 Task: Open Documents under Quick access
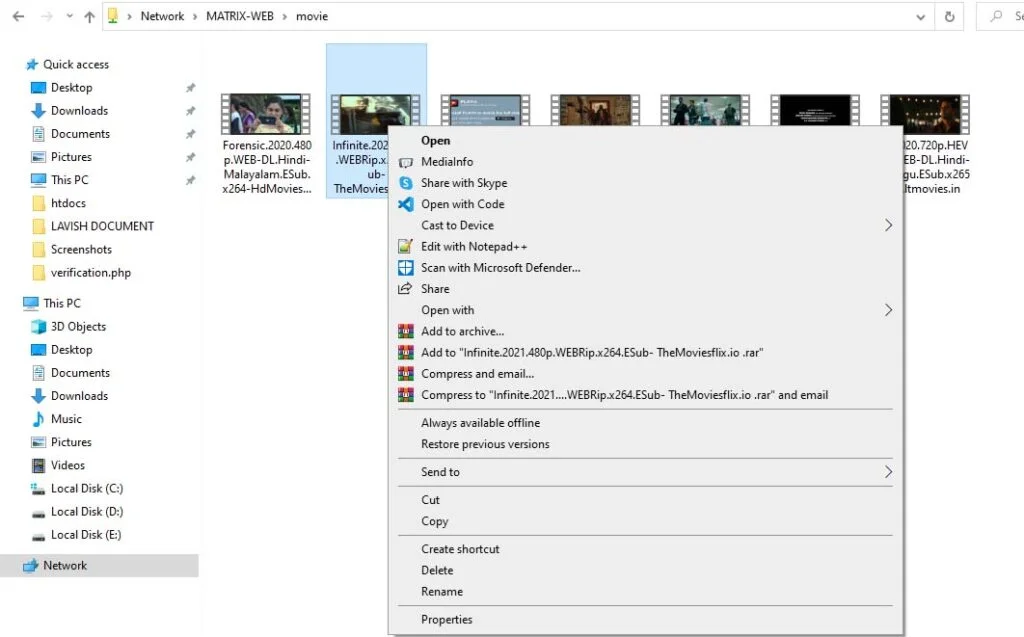click(80, 133)
